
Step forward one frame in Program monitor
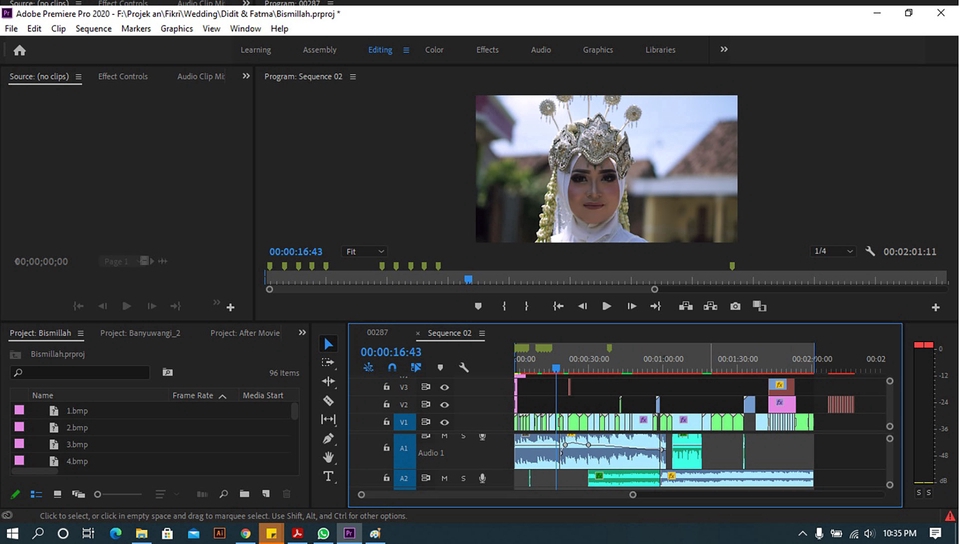tap(631, 306)
